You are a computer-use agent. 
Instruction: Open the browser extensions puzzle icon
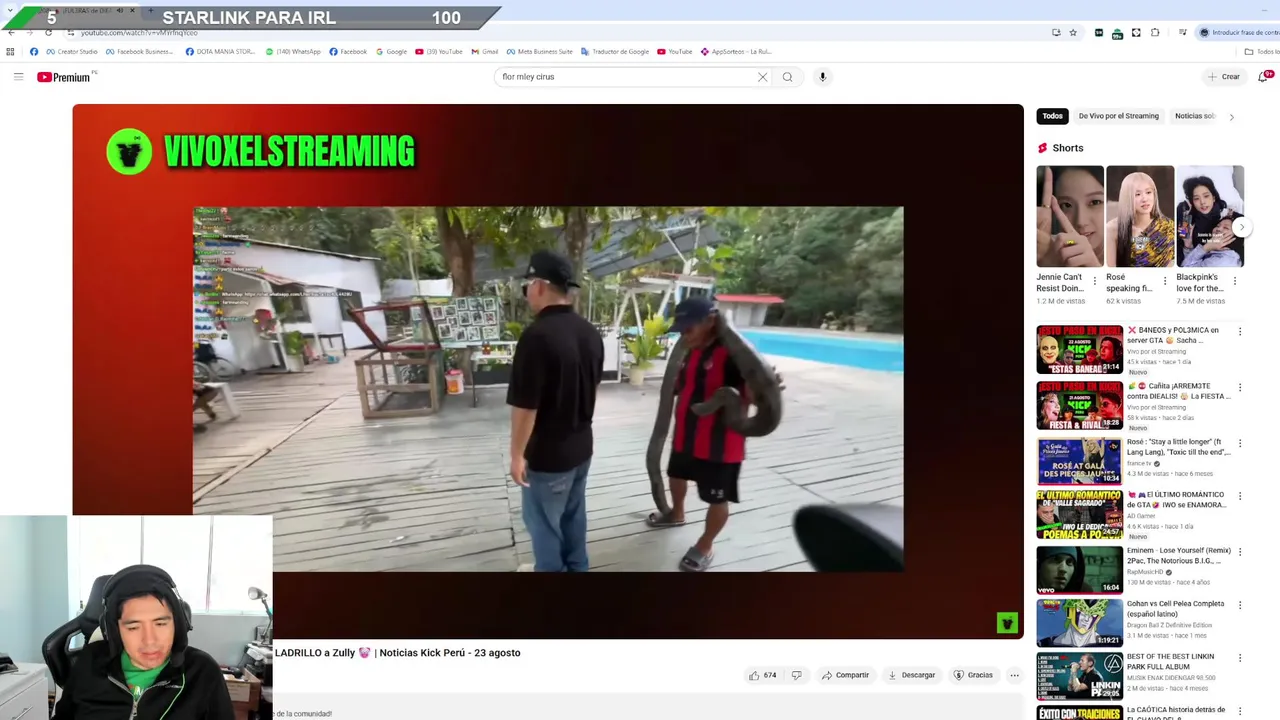1155,32
